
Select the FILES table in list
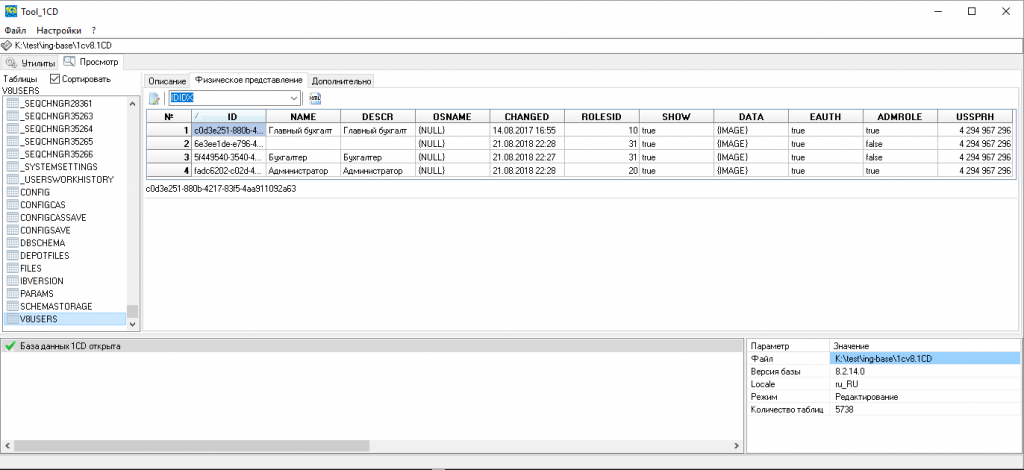point(32,268)
